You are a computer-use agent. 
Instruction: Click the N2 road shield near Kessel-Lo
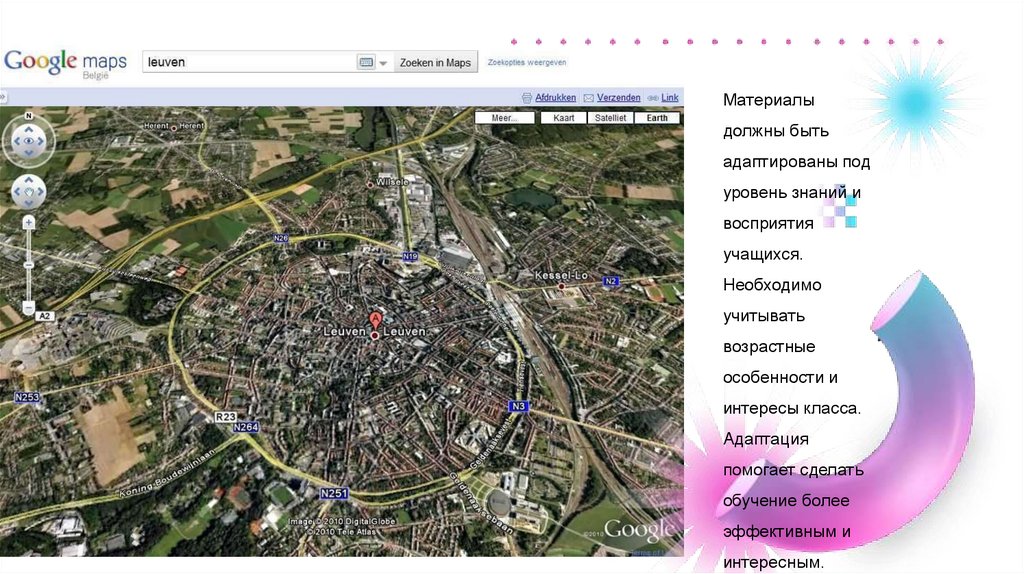[x=610, y=281]
